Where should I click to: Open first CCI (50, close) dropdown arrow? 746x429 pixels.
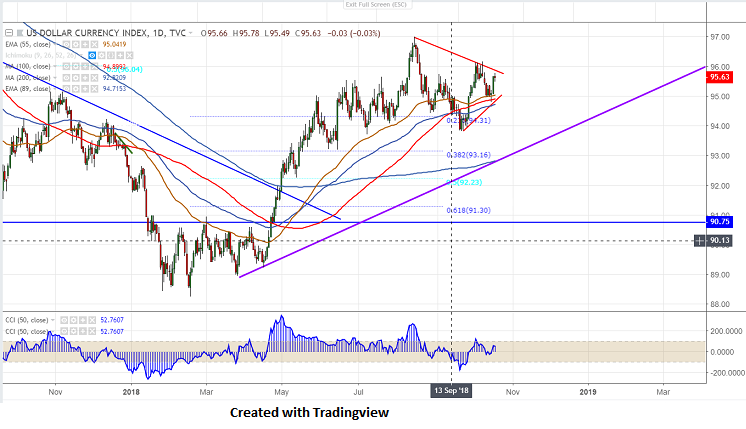point(53,320)
